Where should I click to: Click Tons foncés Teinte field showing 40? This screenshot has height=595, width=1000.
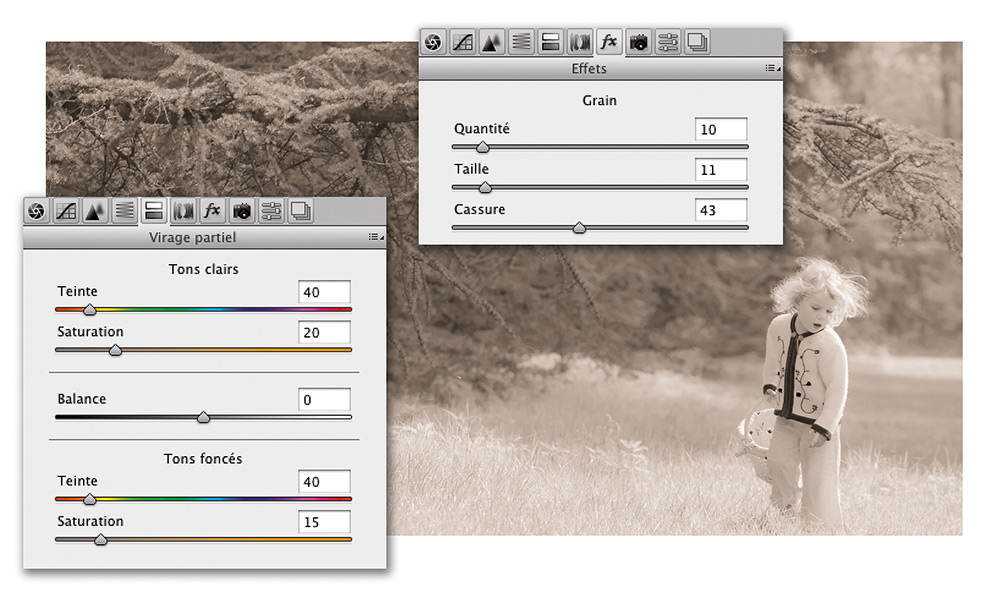(x=324, y=481)
